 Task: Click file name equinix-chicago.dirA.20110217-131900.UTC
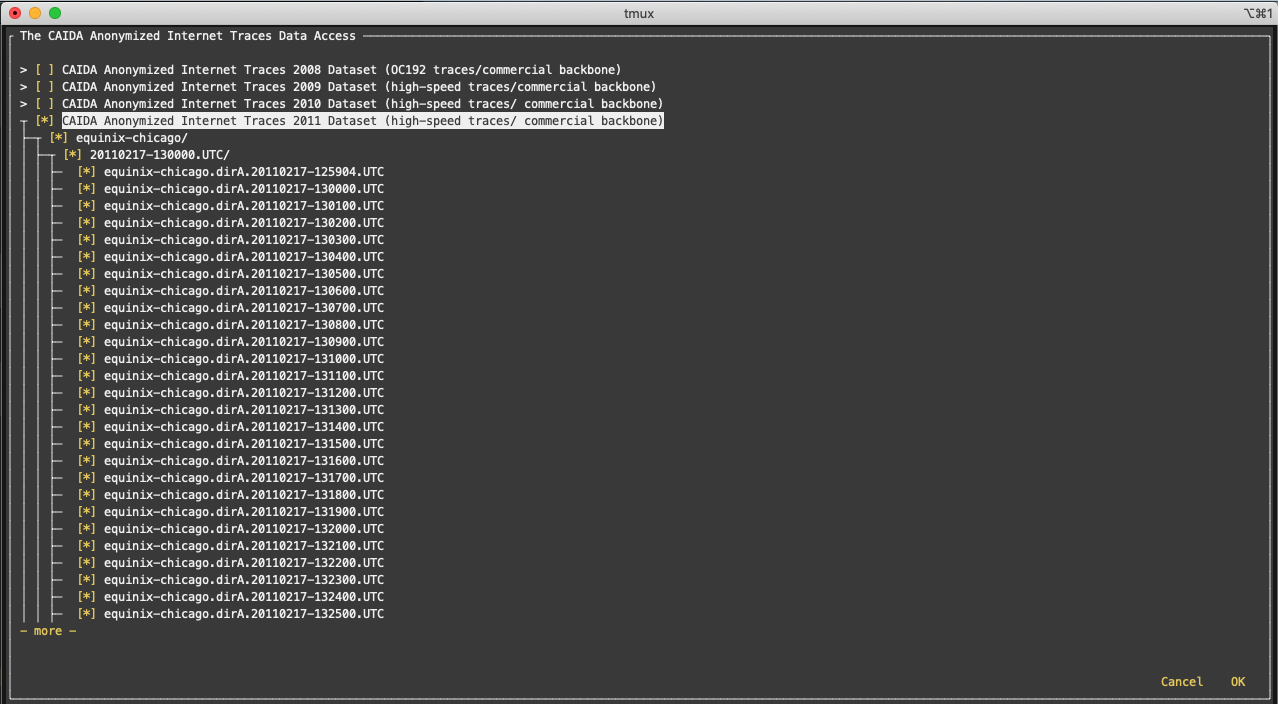pos(244,512)
